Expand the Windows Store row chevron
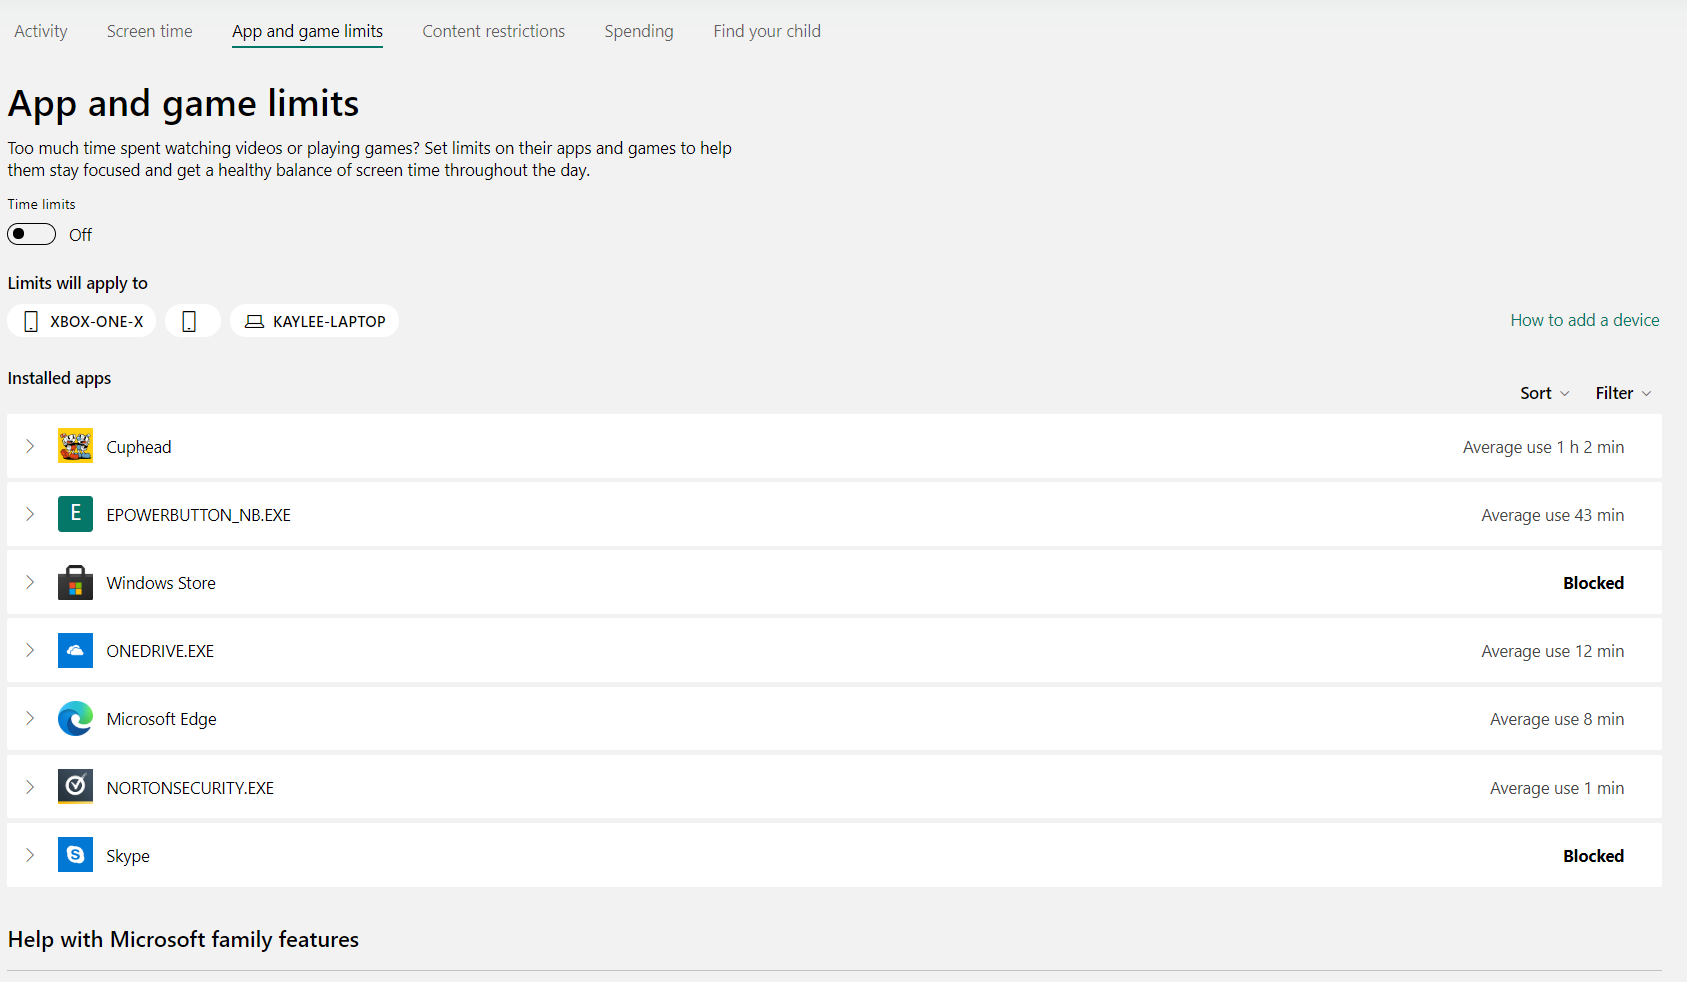1687x982 pixels. click(x=30, y=582)
